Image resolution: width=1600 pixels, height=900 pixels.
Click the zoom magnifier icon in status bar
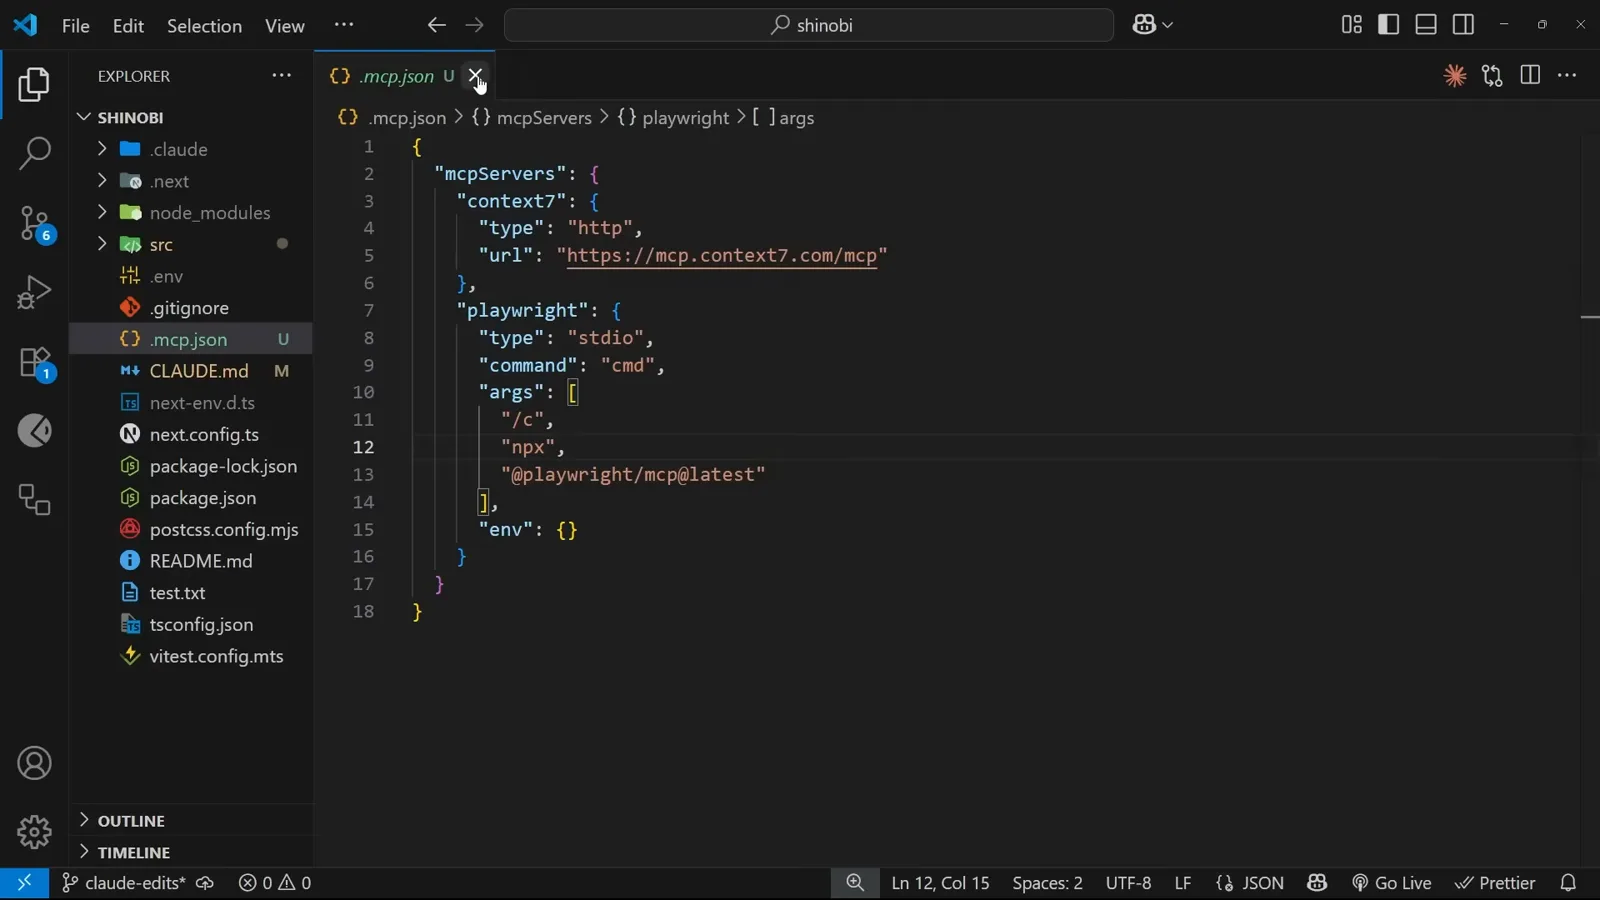tap(855, 883)
